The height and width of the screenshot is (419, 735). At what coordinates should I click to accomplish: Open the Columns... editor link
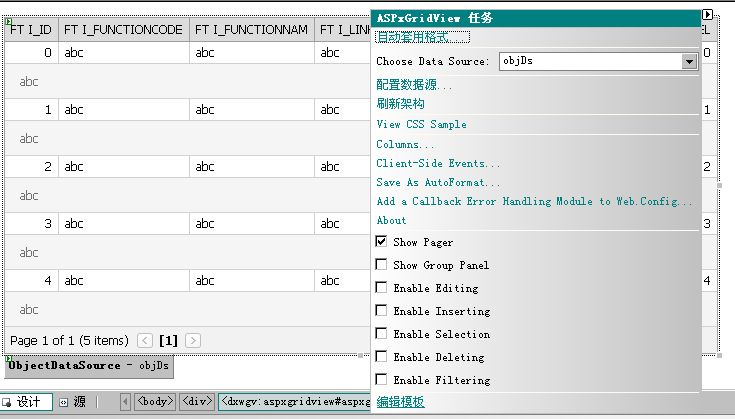[405, 144]
